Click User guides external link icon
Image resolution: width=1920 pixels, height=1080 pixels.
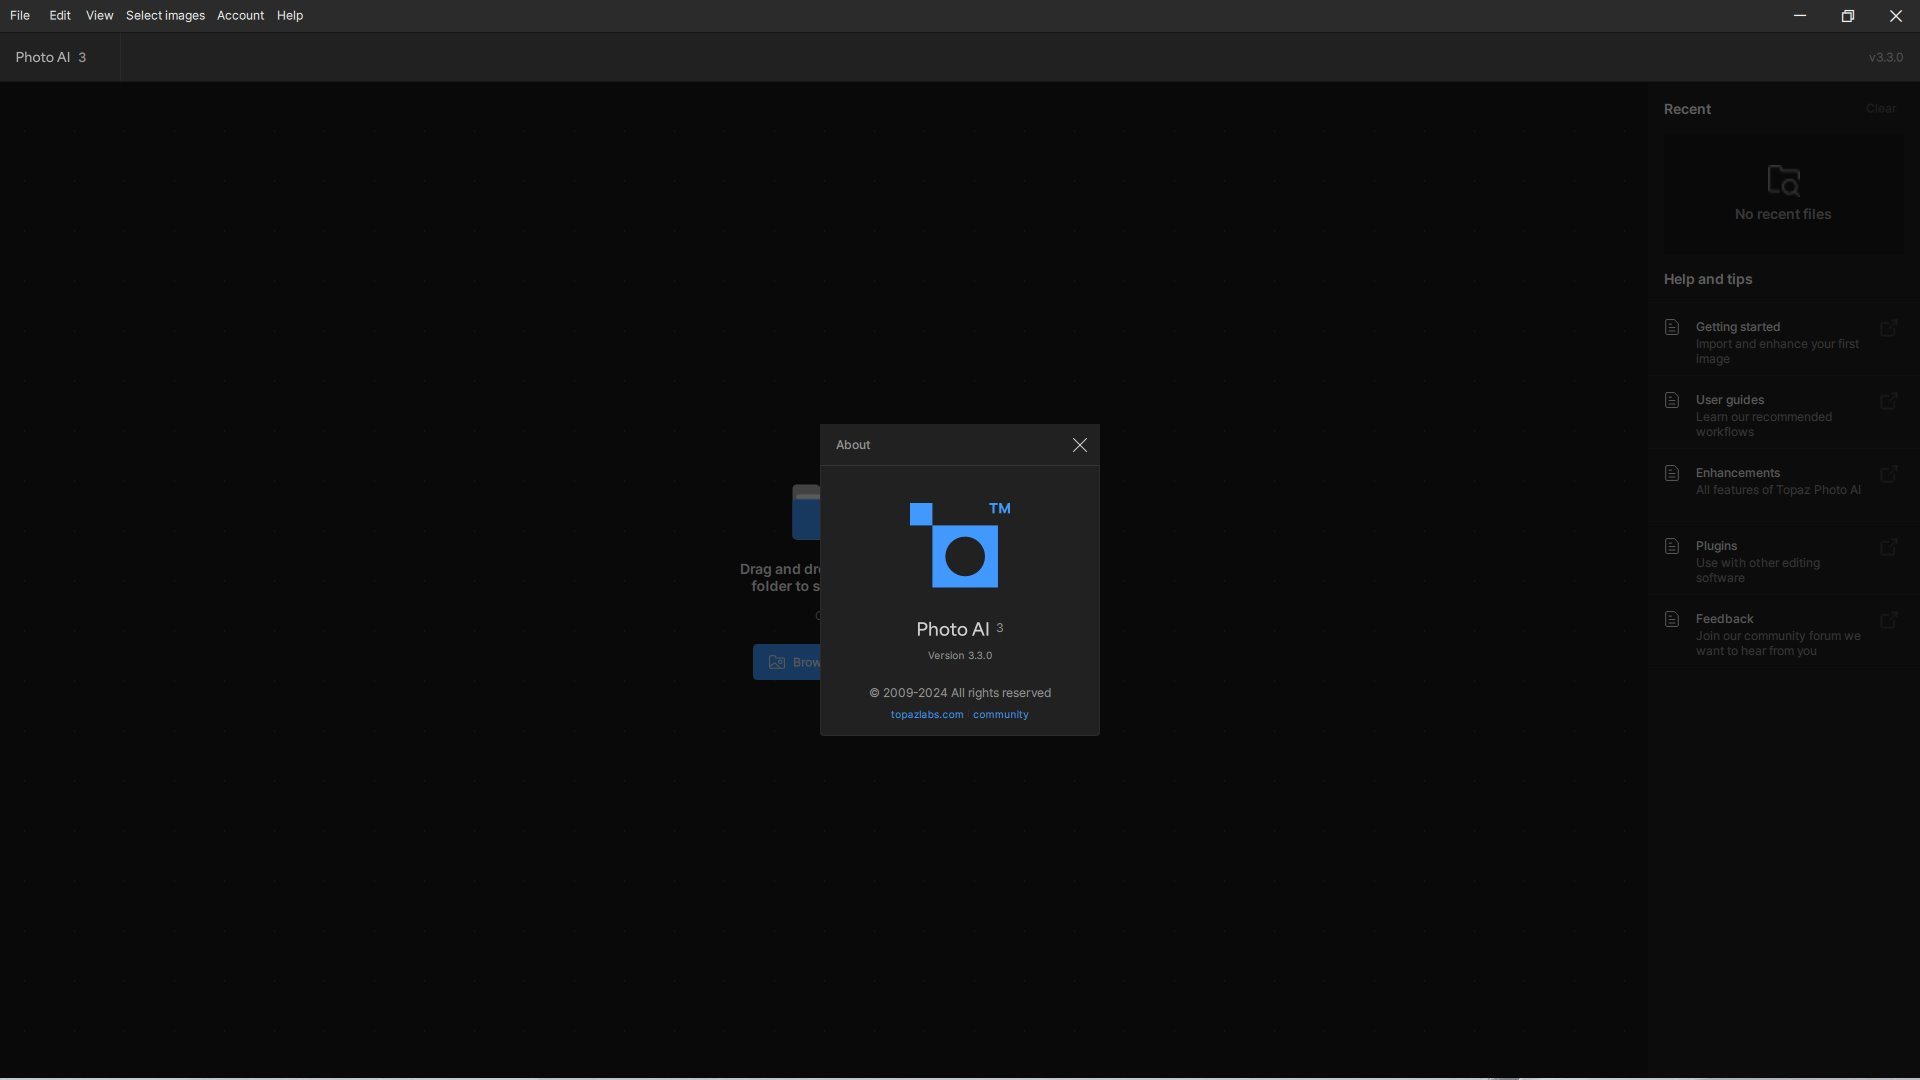click(x=1888, y=401)
